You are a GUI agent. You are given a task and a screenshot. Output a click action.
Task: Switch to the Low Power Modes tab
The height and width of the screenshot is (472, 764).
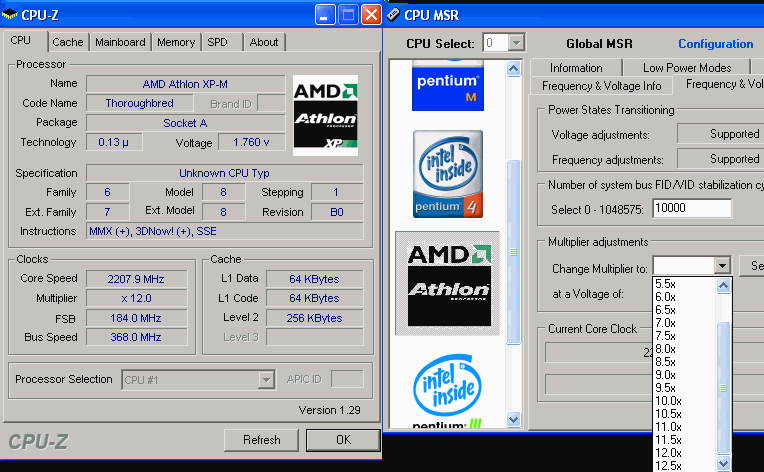tap(687, 68)
